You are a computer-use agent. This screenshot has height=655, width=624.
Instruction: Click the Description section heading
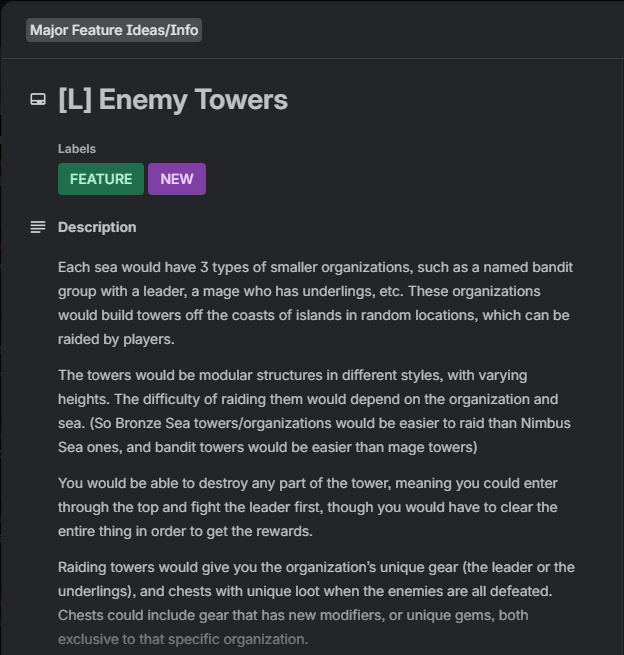pos(97,227)
